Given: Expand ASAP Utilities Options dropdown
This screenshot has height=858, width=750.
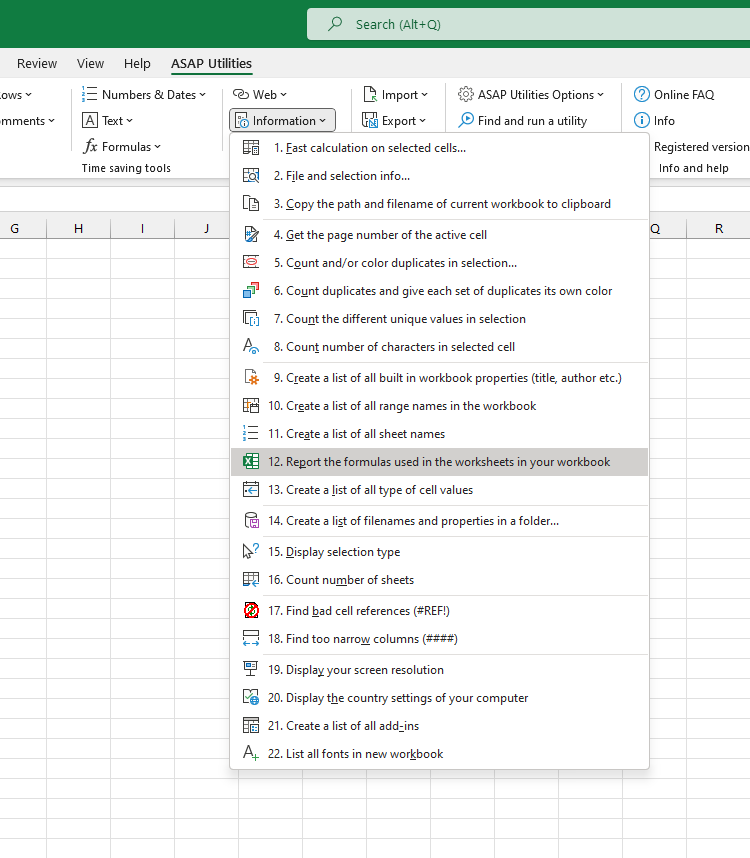Looking at the screenshot, I should point(531,95).
